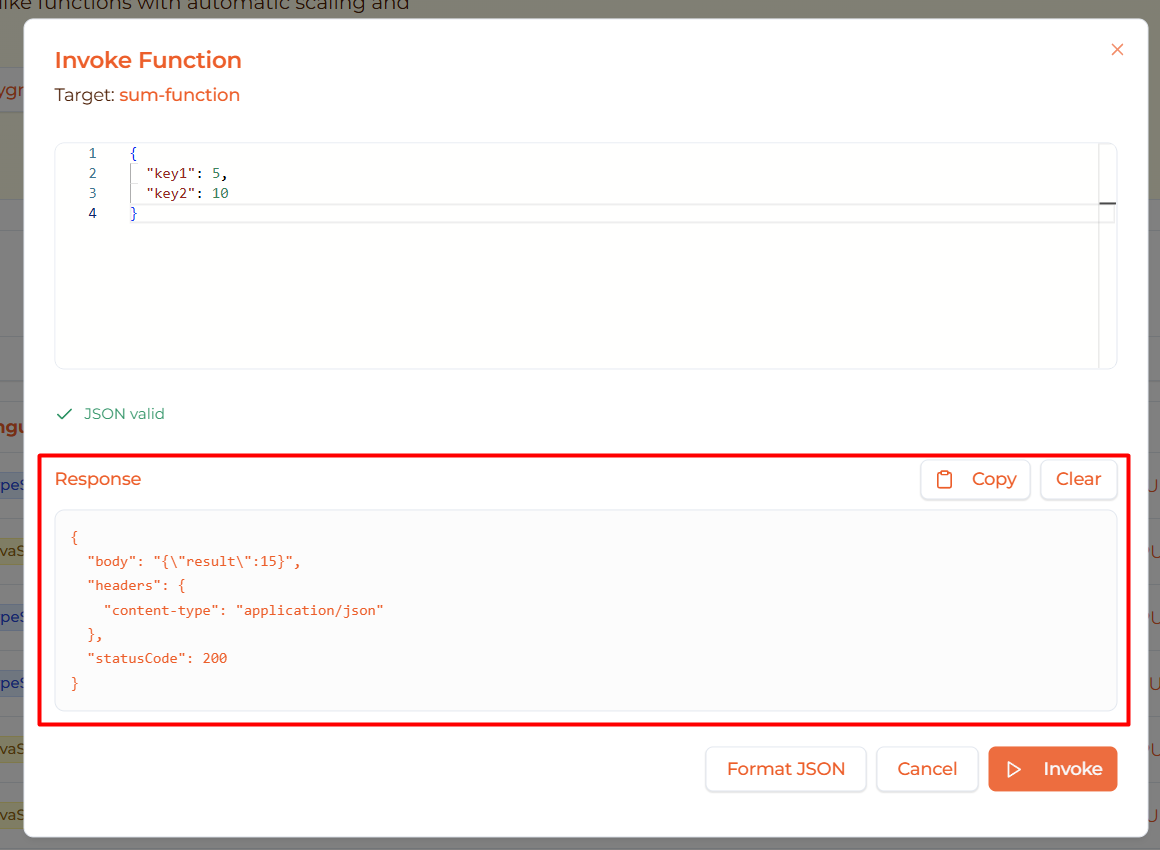Click the green JSON valid checkmark
Viewport: 1160px width, 850px height.
coord(64,413)
